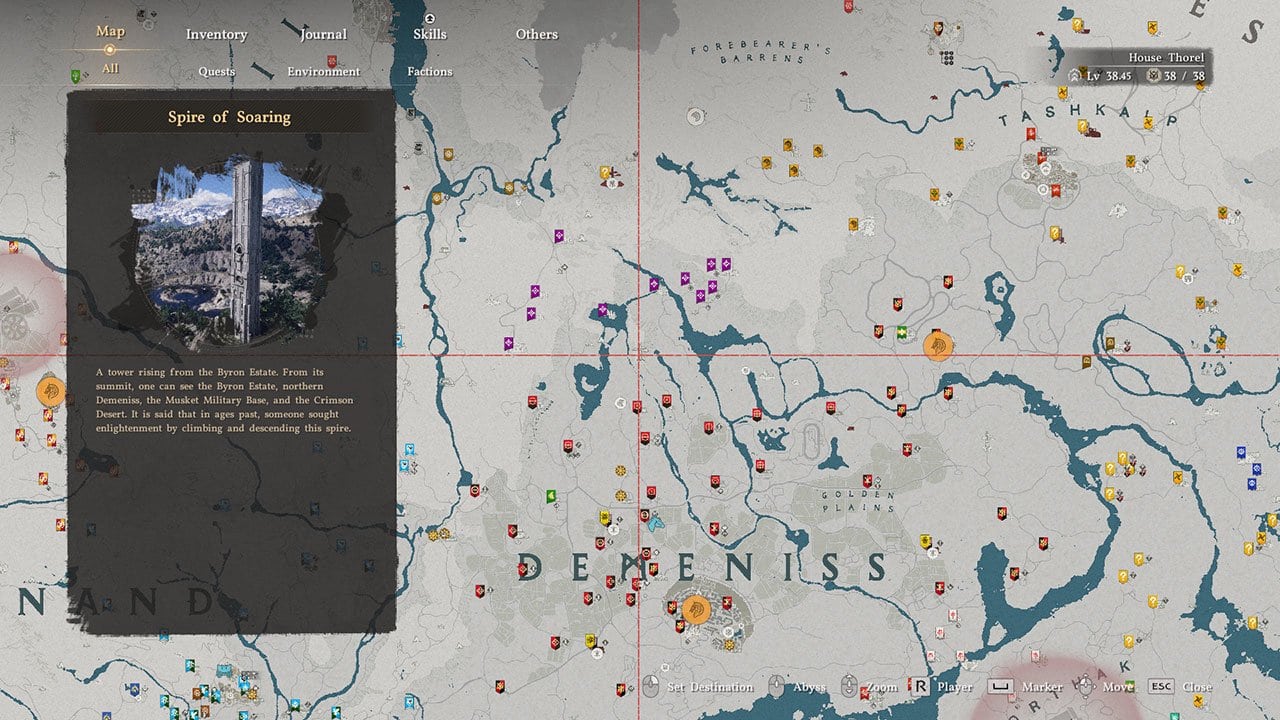Viewport: 1280px width, 720px height.
Task: Select the green flag marker beside the eastern lion emblem
Action: [903, 332]
